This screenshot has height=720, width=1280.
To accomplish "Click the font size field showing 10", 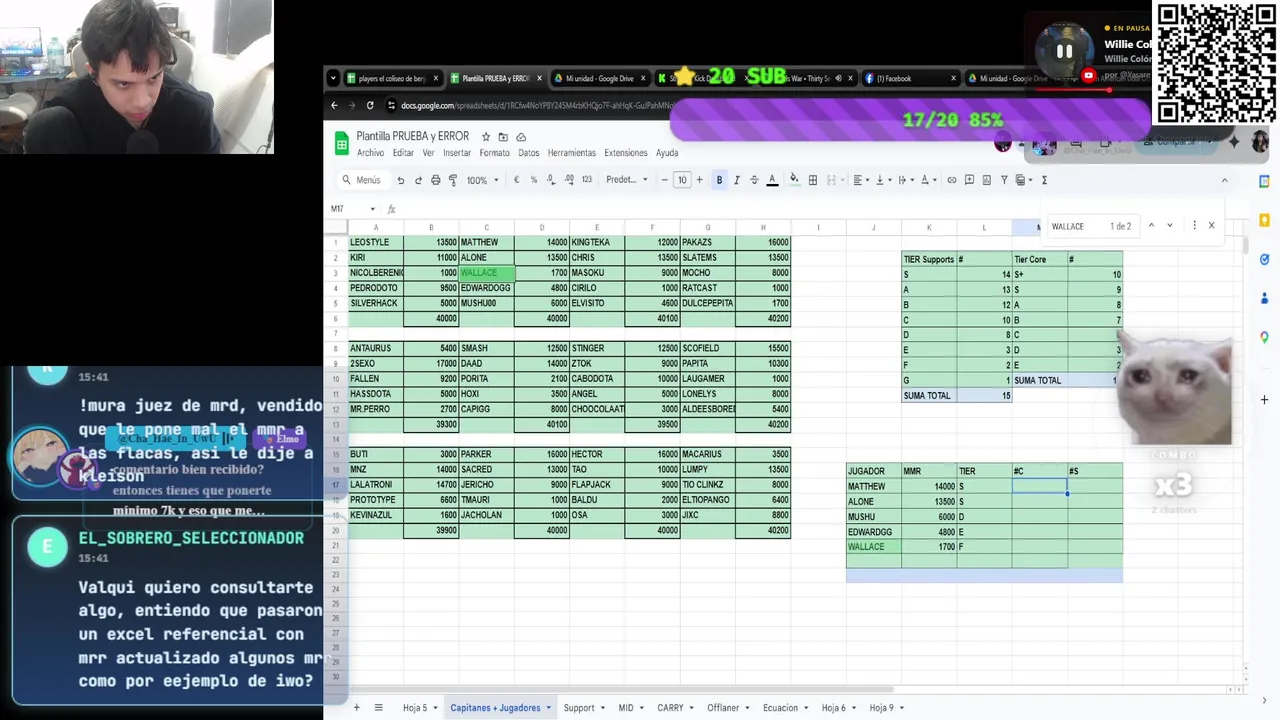I will (x=682, y=180).
